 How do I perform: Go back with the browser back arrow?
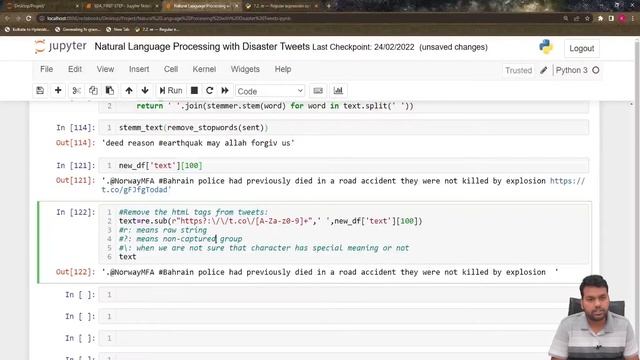[x=7, y=18]
